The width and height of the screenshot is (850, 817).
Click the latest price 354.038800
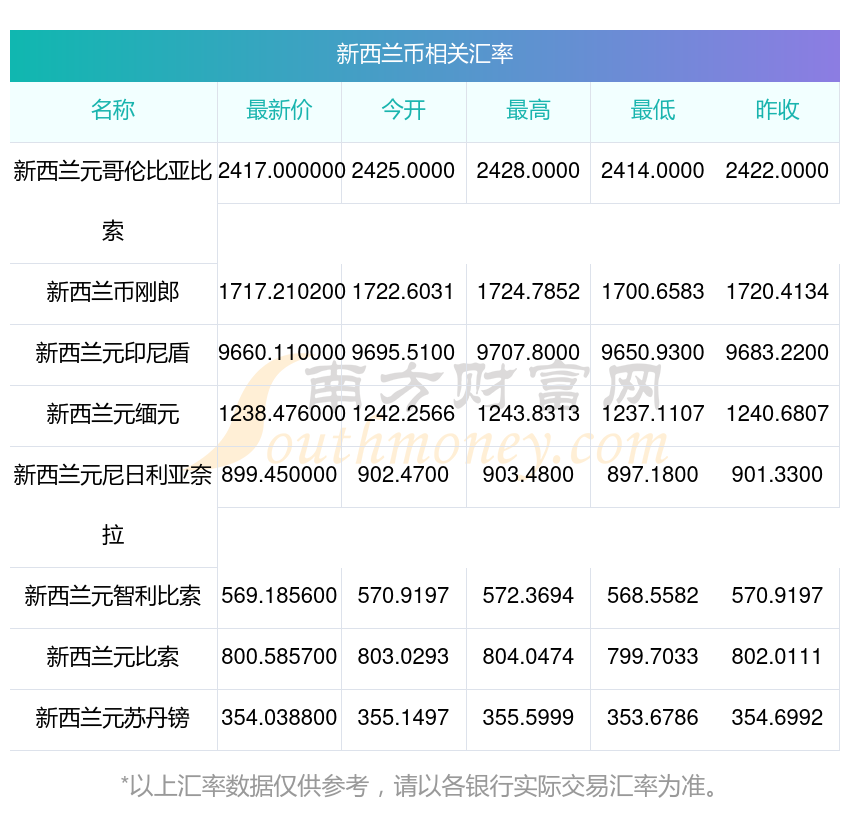(x=279, y=717)
